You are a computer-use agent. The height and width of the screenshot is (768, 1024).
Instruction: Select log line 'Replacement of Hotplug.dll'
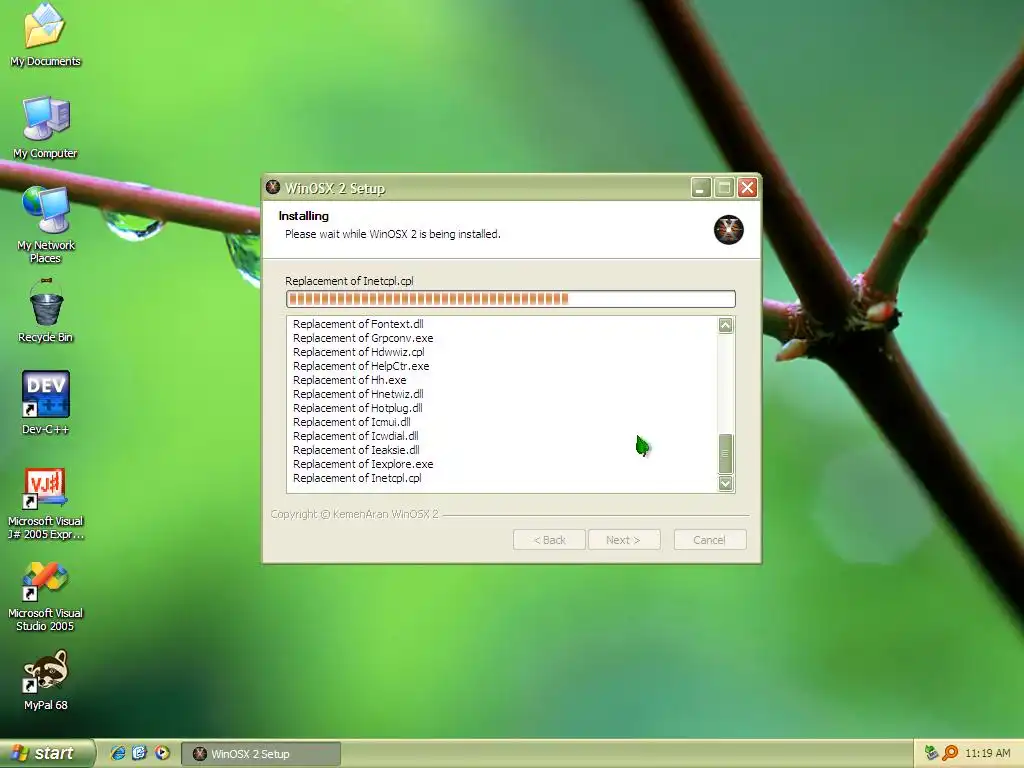pos(358,408)
